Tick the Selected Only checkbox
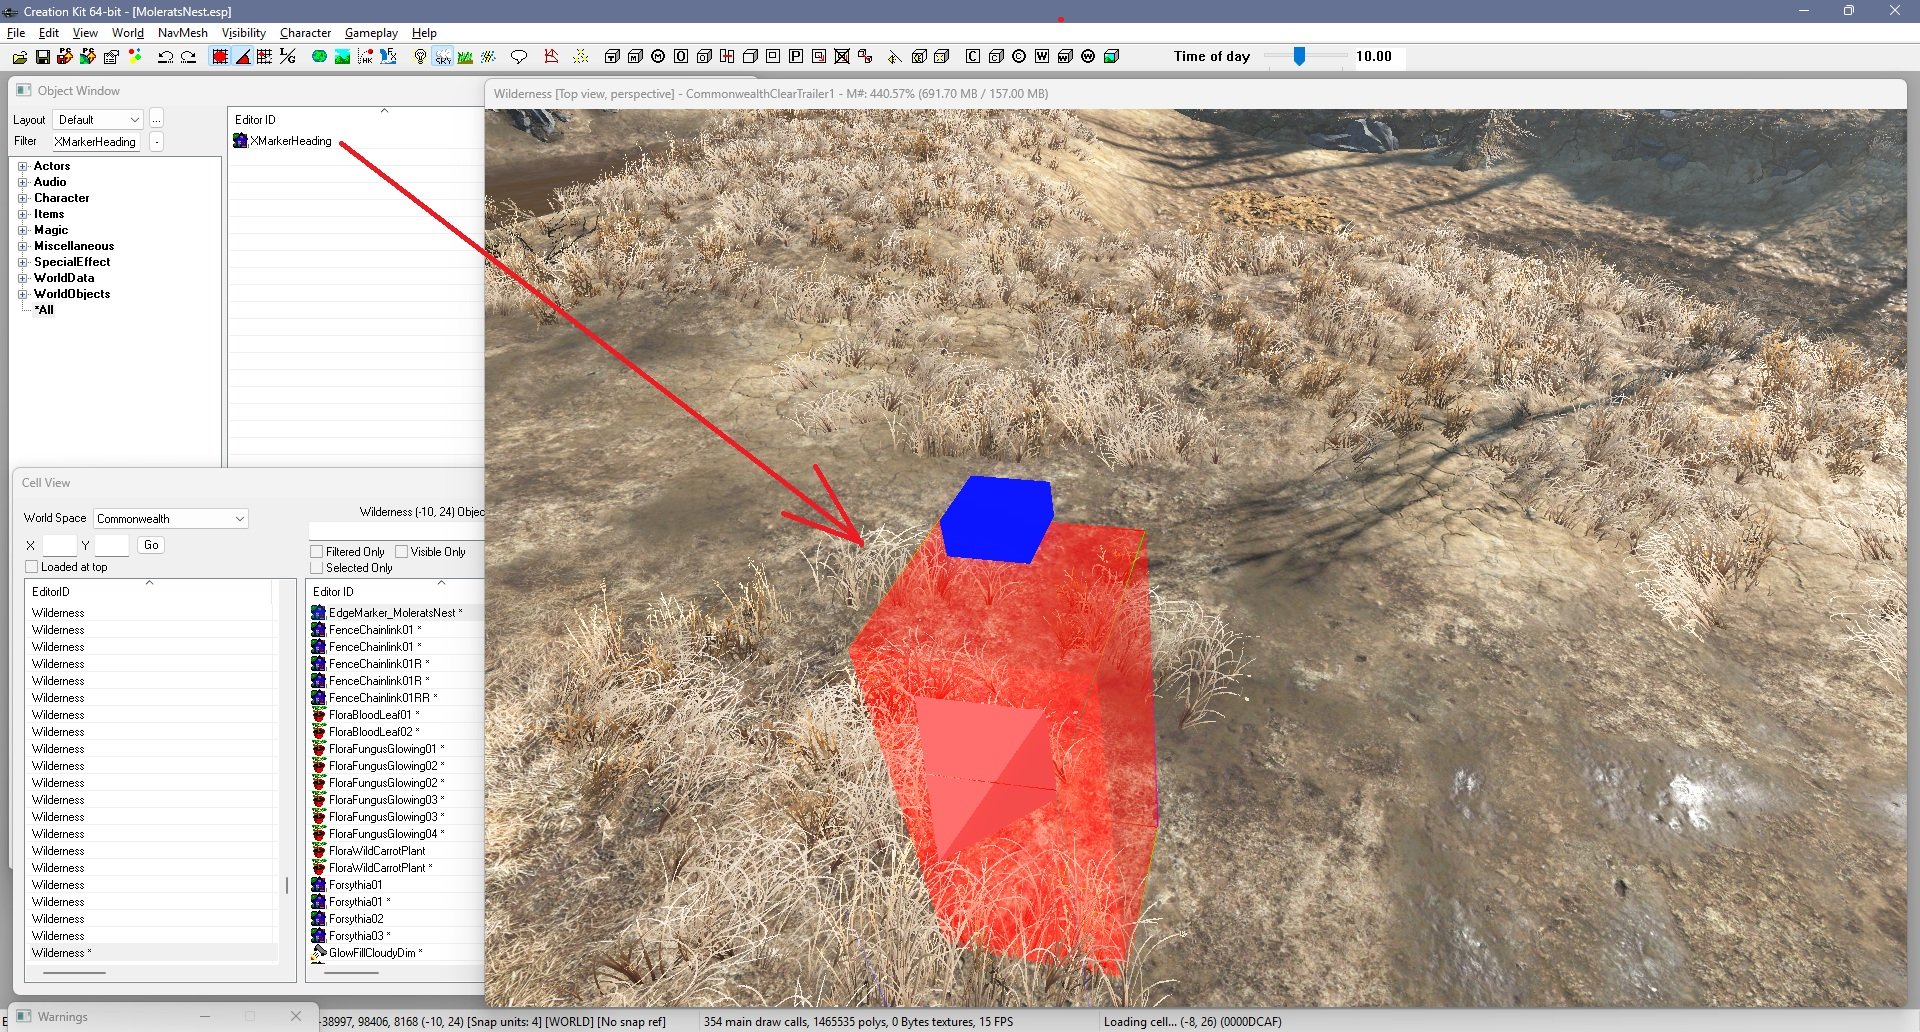Image resolution: width=1920 pixels, height=1032 pixels. (317, 568)
